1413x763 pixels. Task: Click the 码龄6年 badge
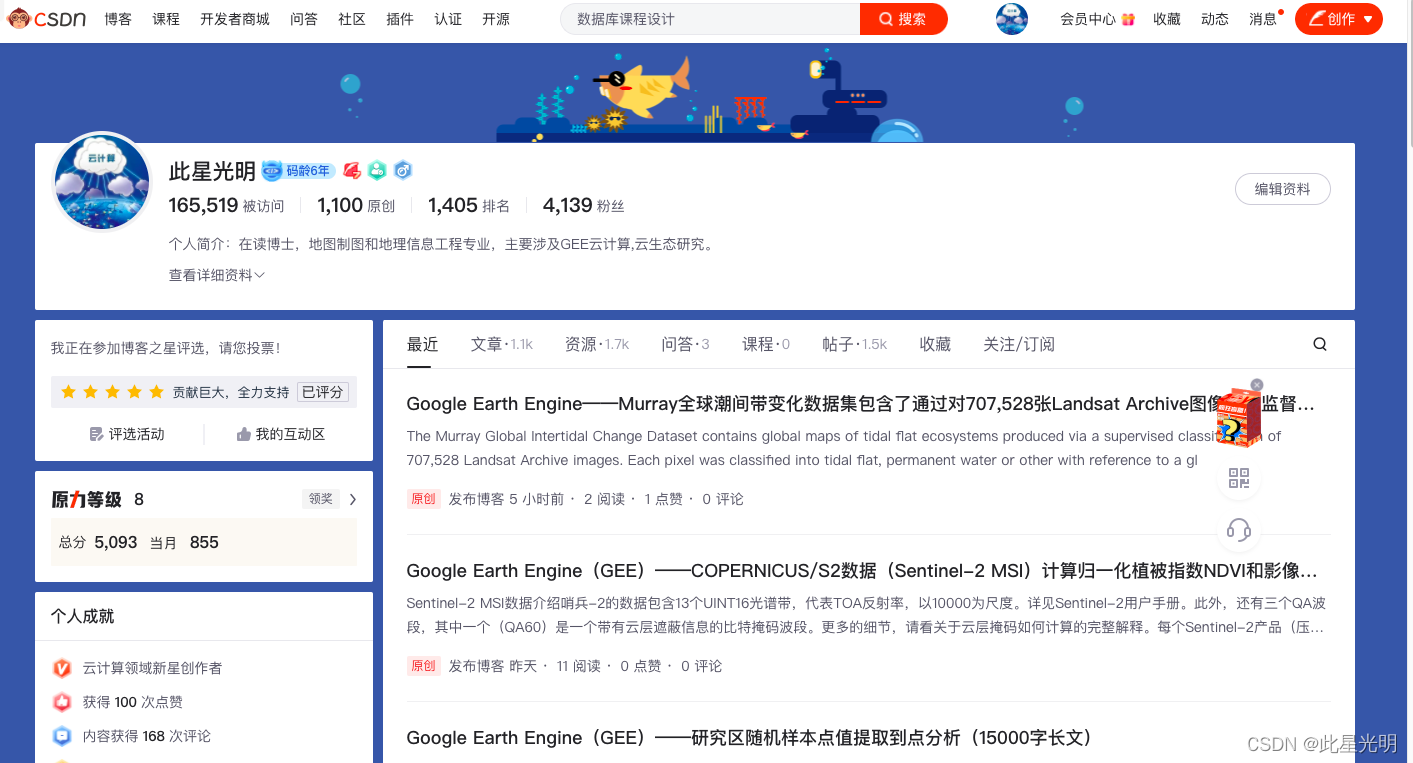point(297,171)
